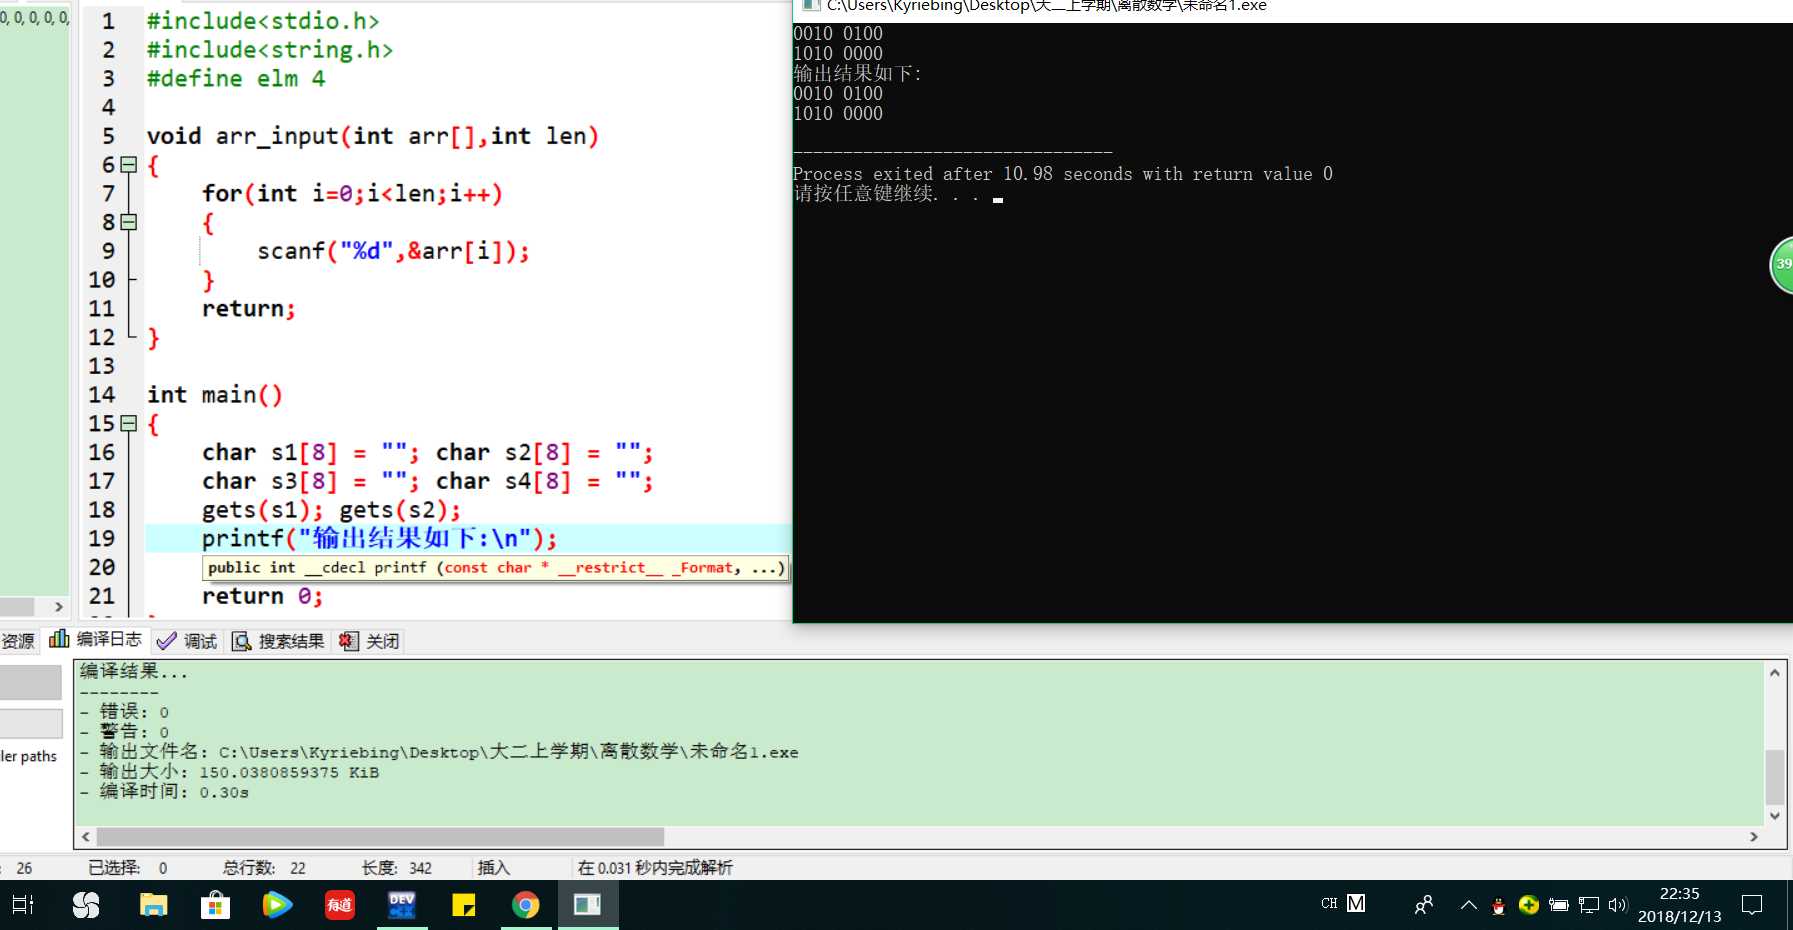1793x930 pixels.
Task: Open the Action Center notification icon
Action: point(1752,905)
